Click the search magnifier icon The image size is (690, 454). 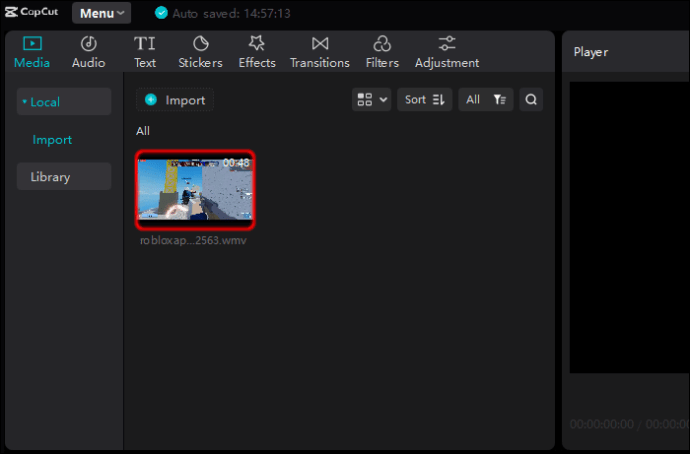531,100
